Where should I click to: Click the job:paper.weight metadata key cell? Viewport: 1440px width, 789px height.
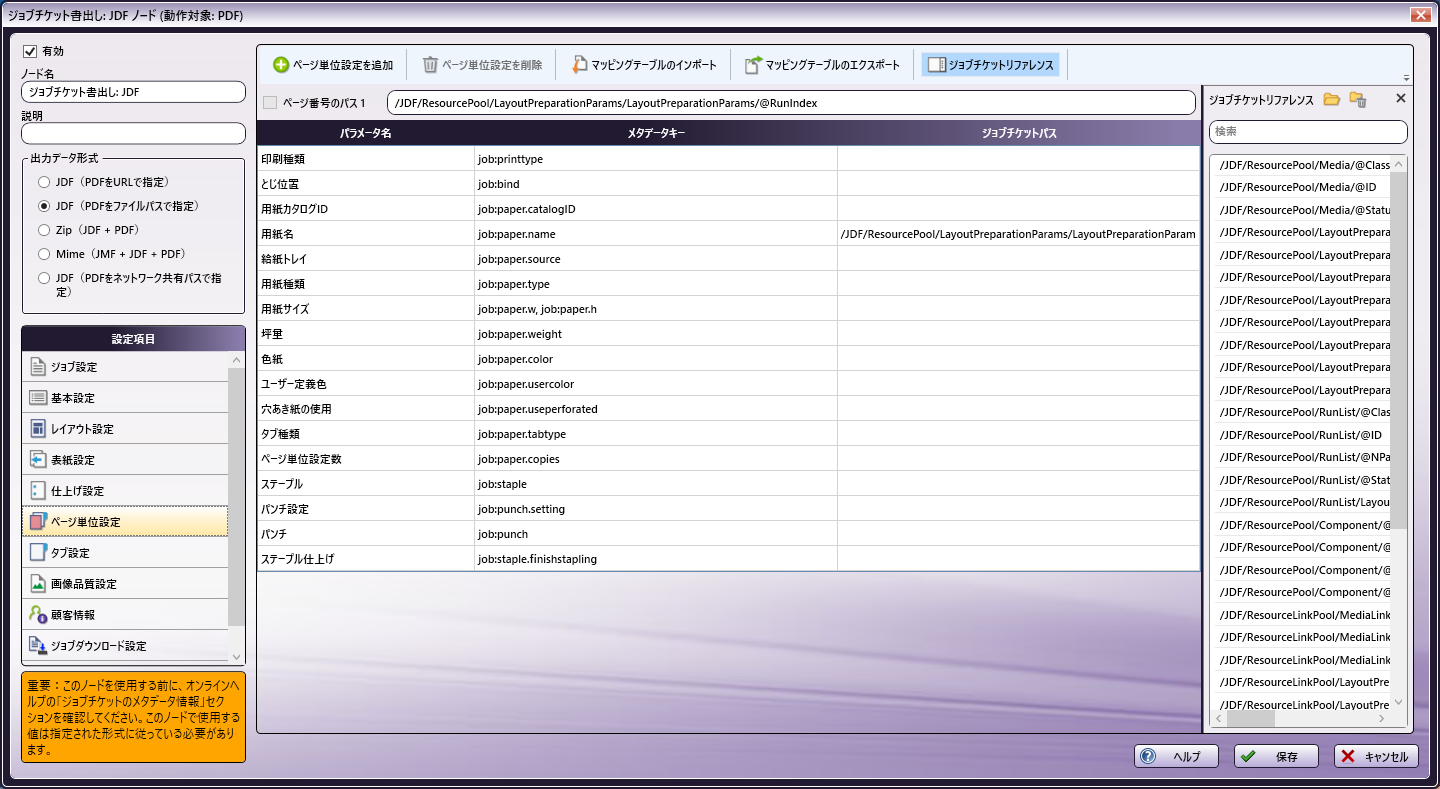tap(656, 334)
